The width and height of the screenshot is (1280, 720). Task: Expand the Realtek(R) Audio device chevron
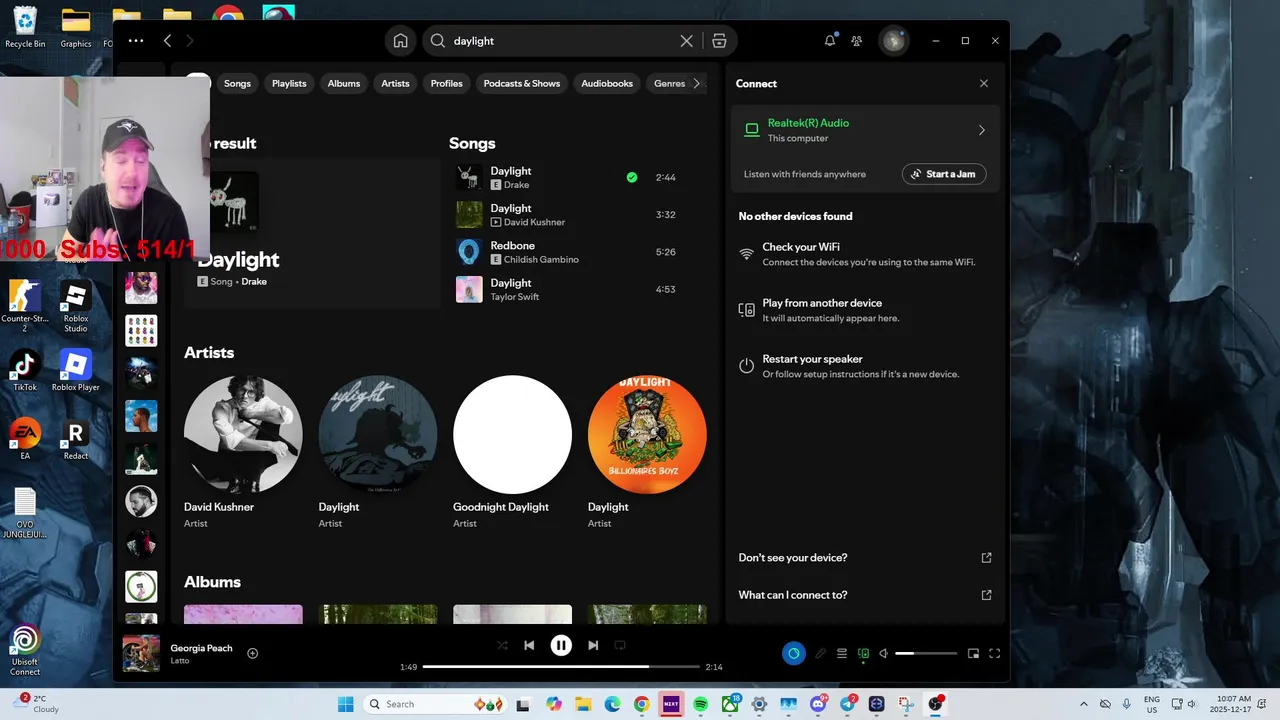tap(981, 130)
